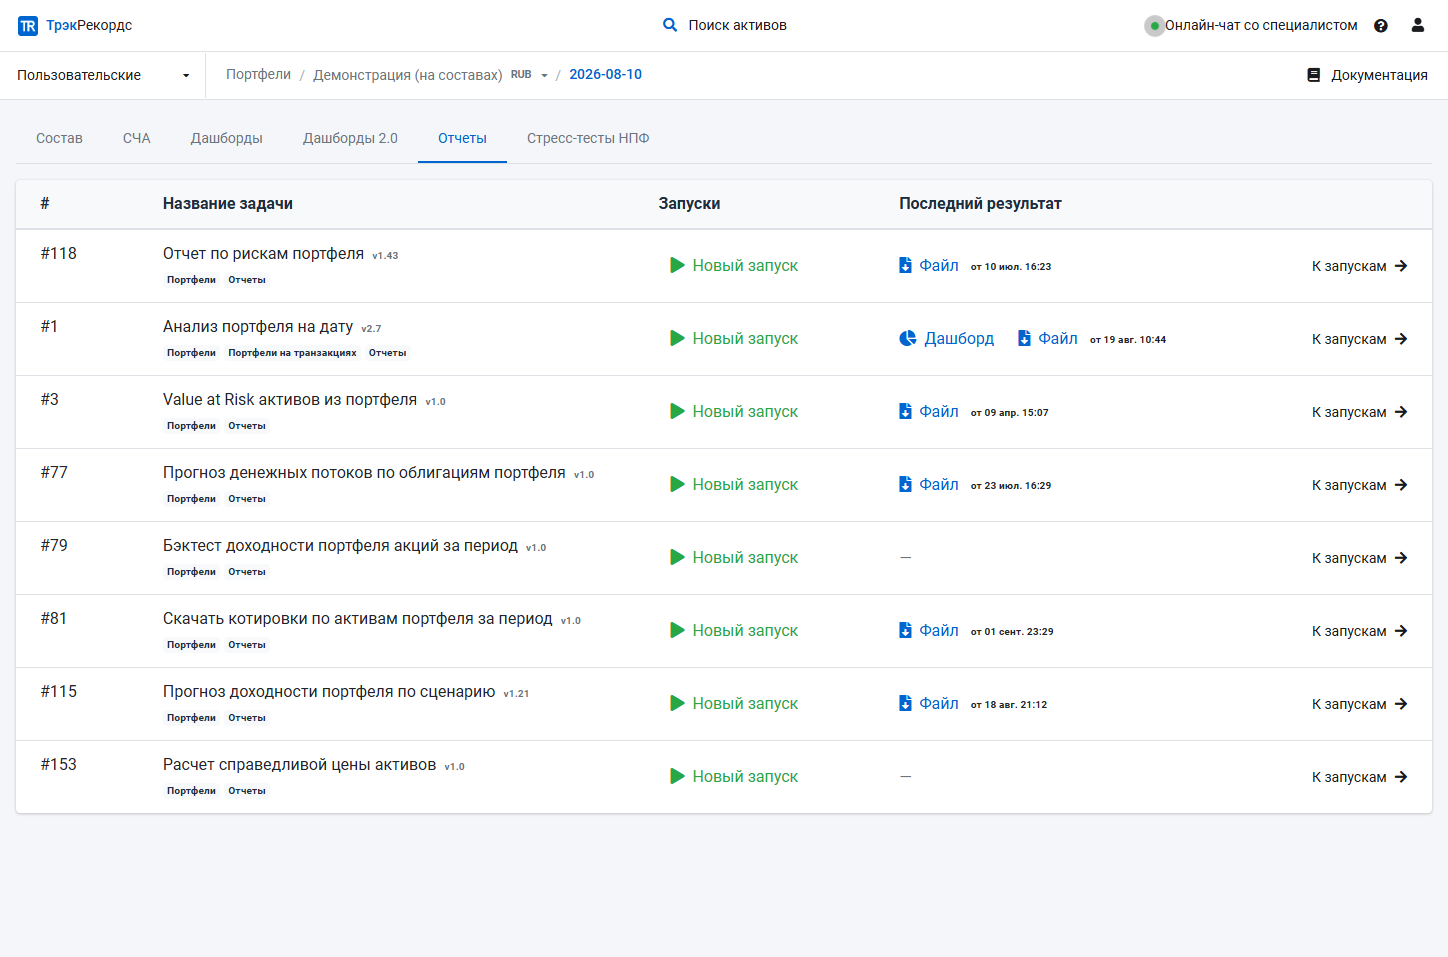Image resolution: width=1448 pixels, height=957 pixels.
Task: Open the help question mark icon
Action: (1381, 26)
